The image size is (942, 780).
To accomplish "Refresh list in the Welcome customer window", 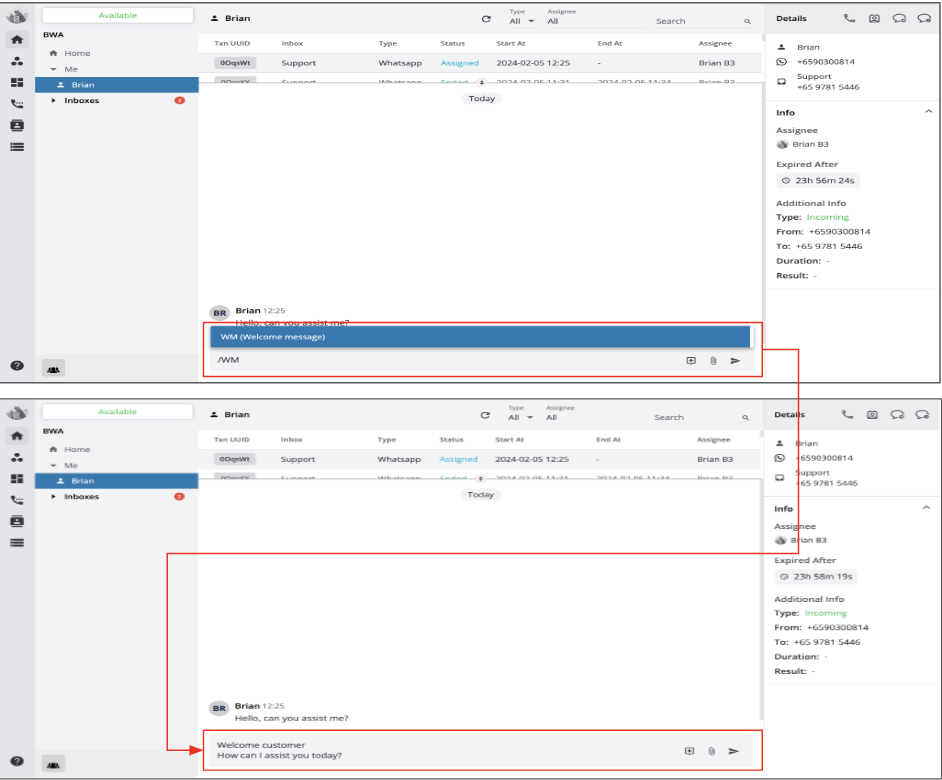I will point(485,415).
